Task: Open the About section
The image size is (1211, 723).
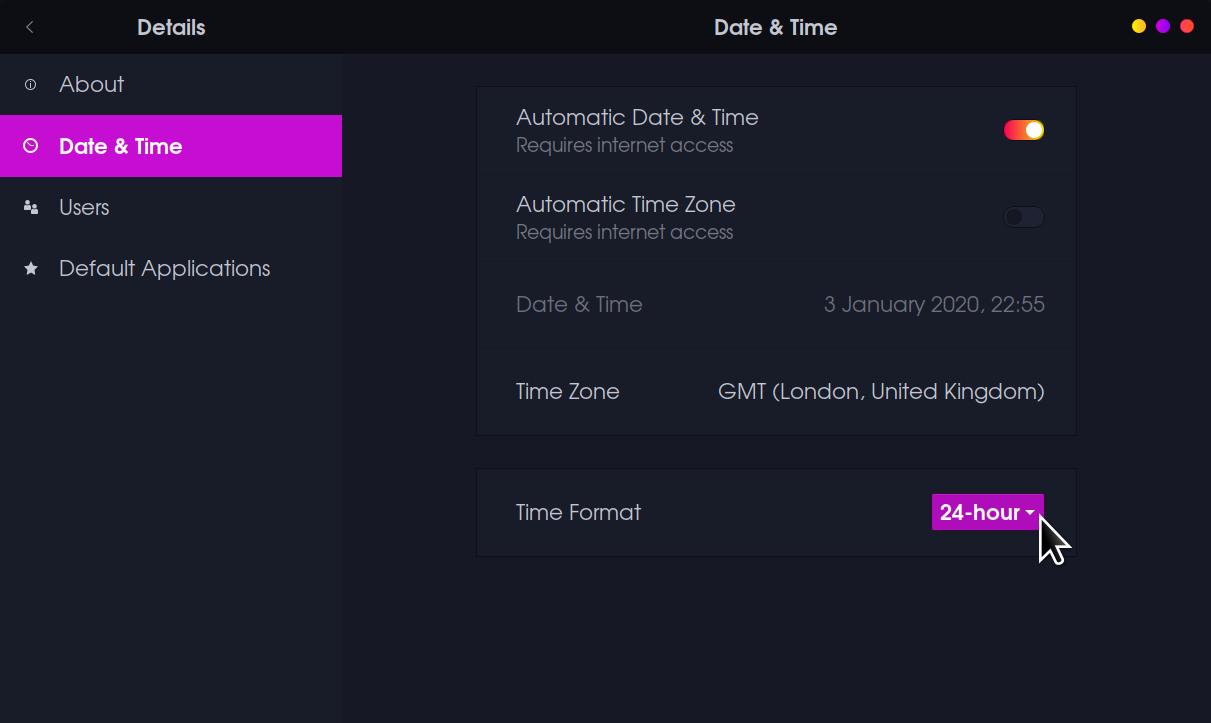Action: pos(92,85)
